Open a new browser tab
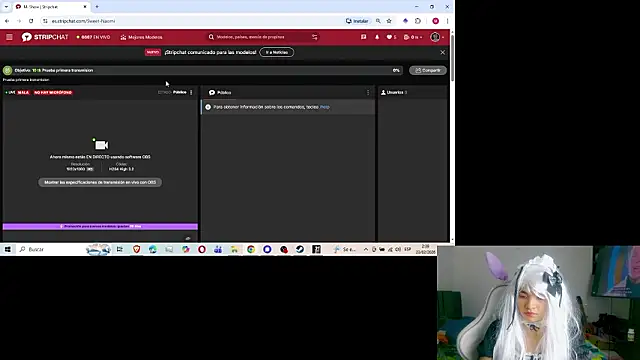Screen dimensions: 640x360 point(97,7)
